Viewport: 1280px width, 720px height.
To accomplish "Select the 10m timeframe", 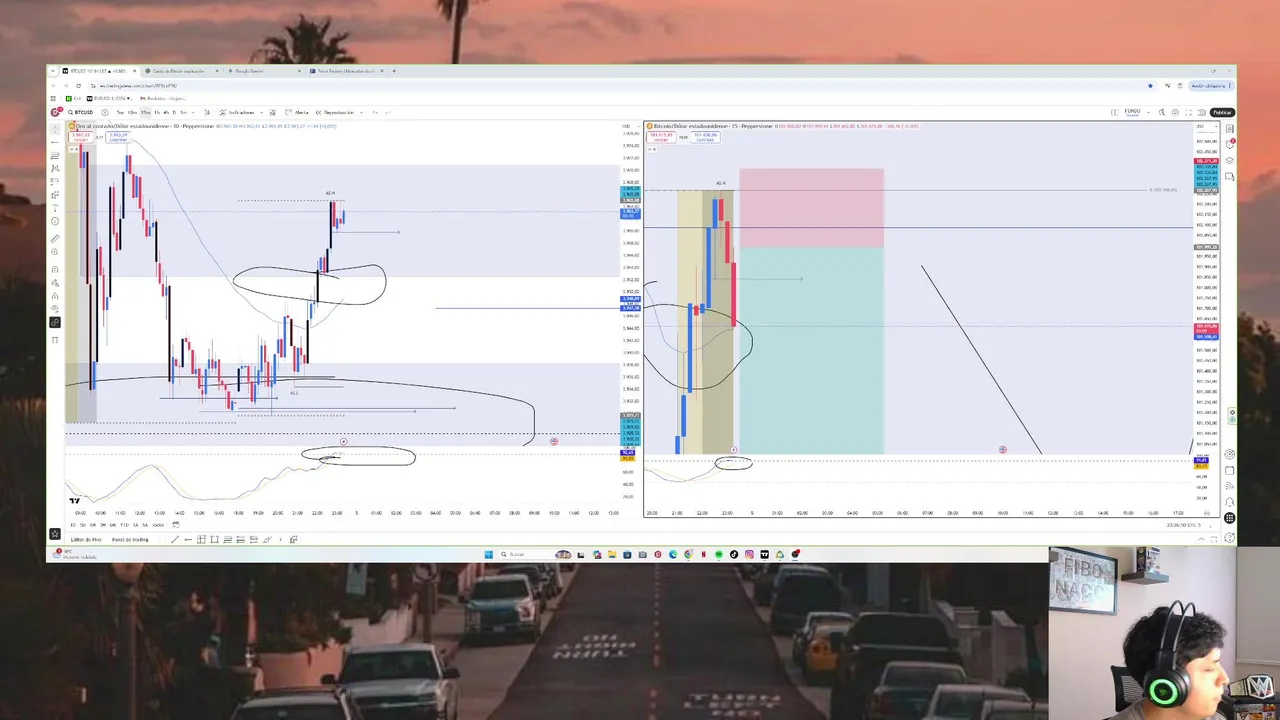I will pos(132,112).
